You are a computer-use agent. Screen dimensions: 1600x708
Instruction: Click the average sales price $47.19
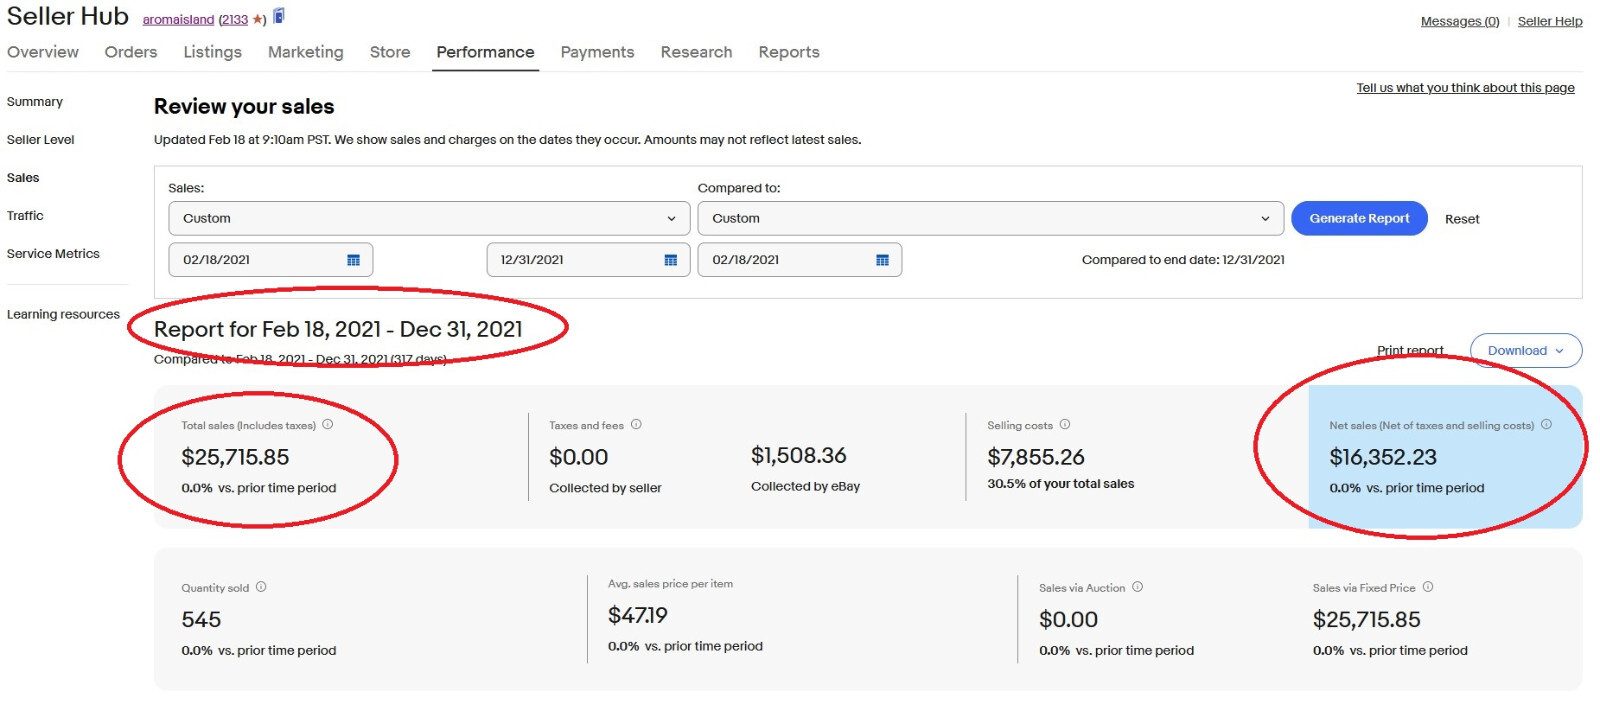(638, 615)
